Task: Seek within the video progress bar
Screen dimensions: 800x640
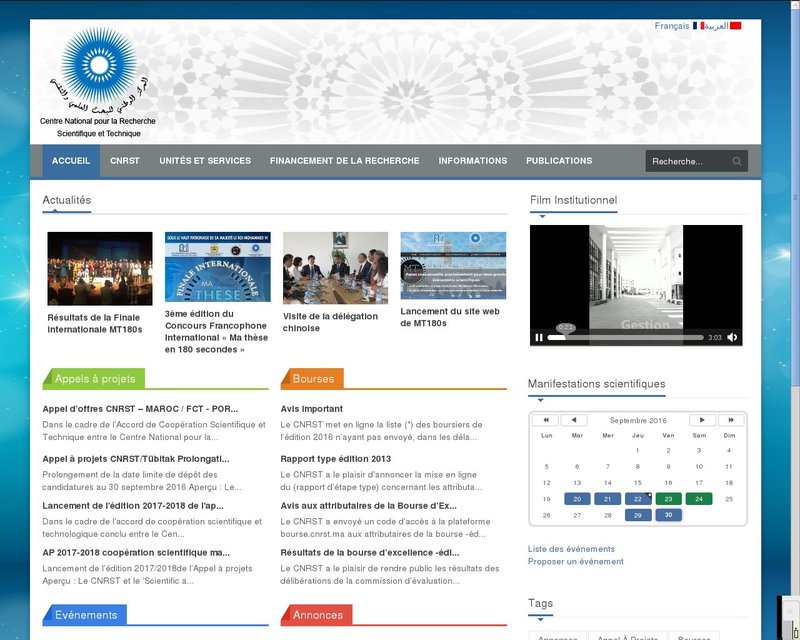Action: [x=625, y=337]
